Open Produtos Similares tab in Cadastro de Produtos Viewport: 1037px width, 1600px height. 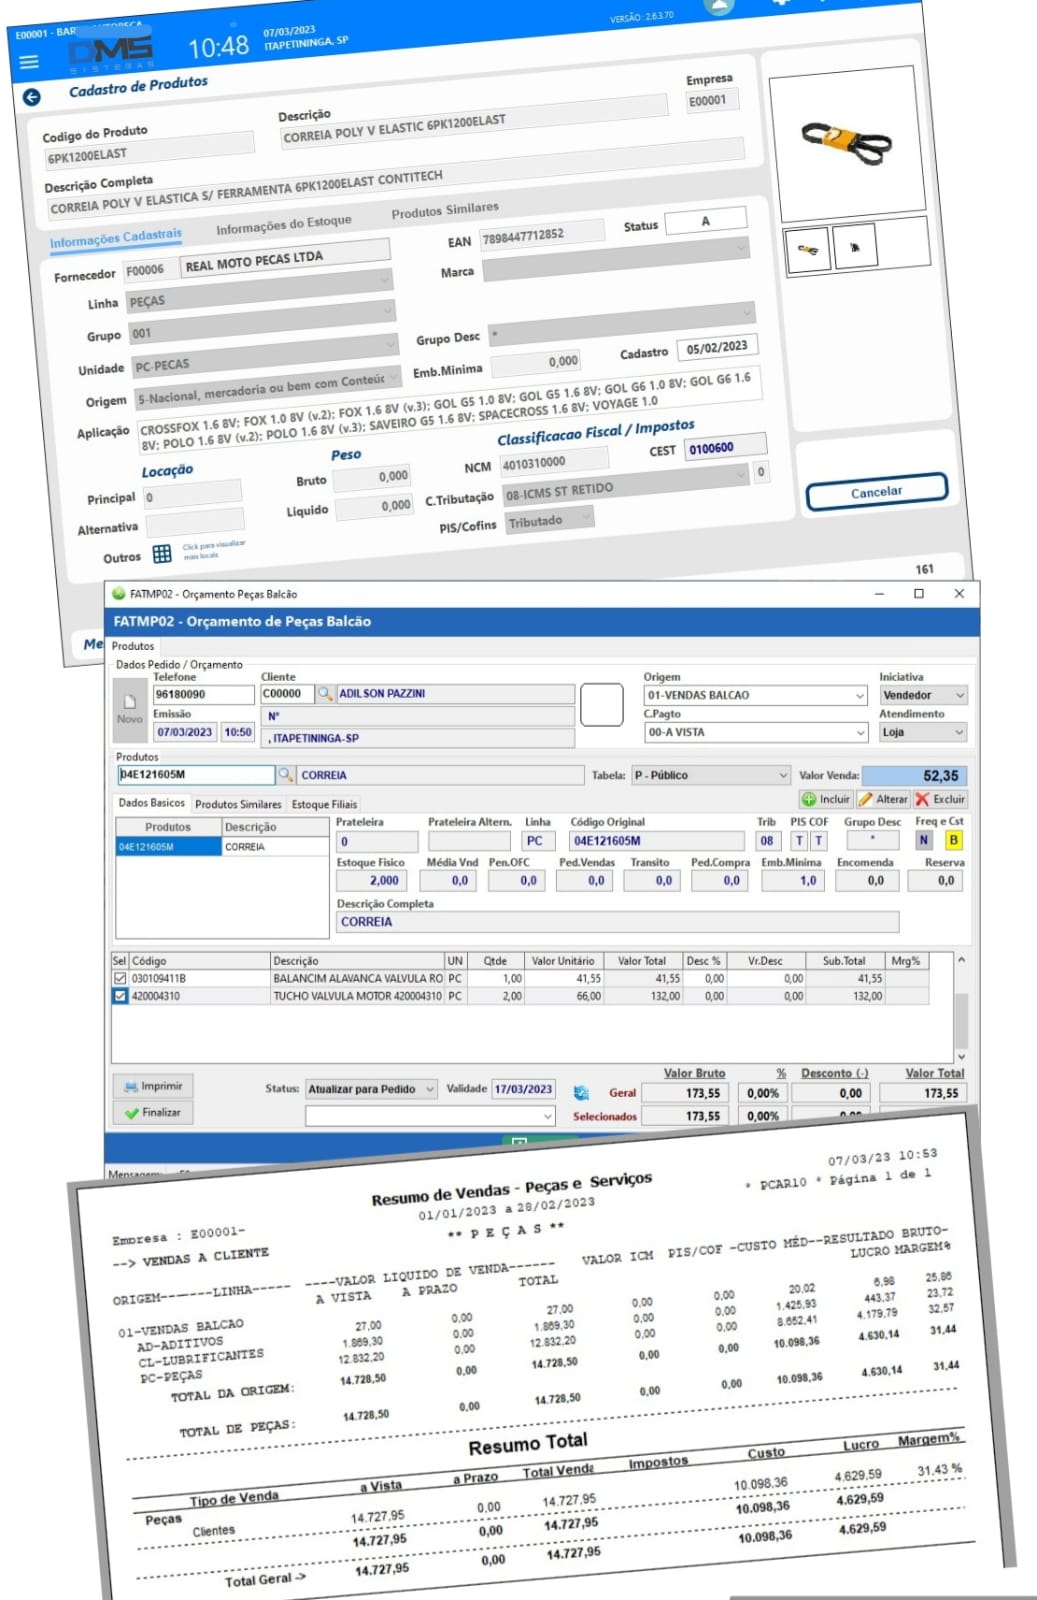tap(445, 210)
